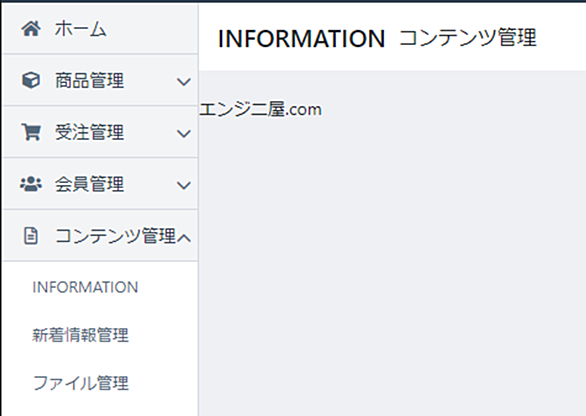Image resolution: width=586 pixels, height=416 pixels.
Task: Open the ホーム menu item
Action: click(x=100, y=29)
